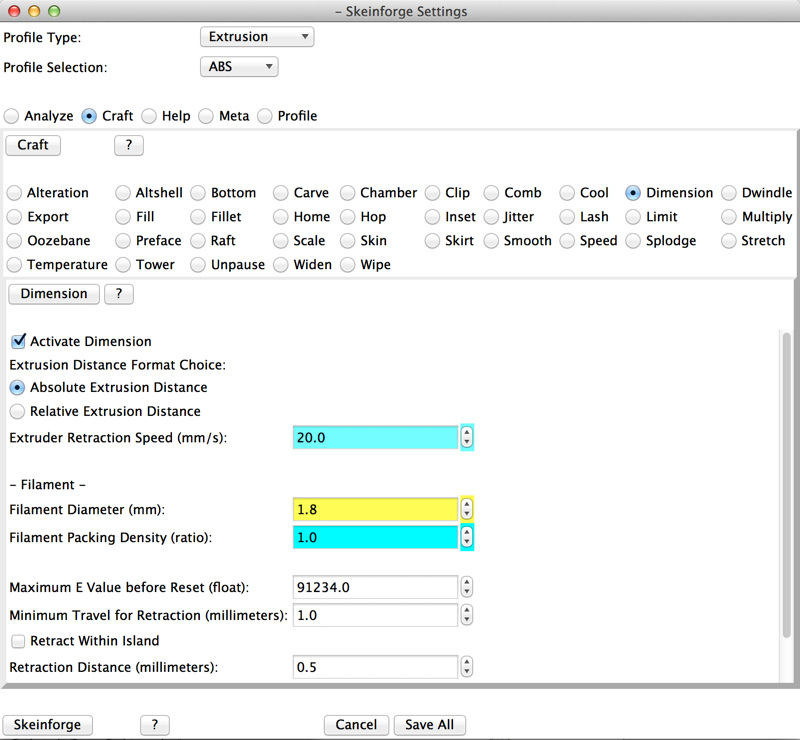
Task: Select the Oozebane radio option
Action: (x=14, y=241)
